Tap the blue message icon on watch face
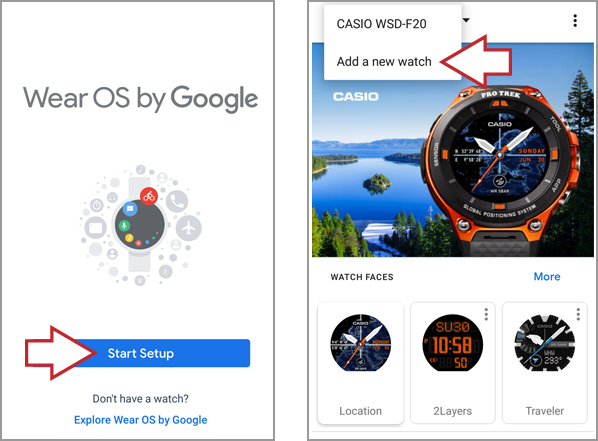The height and width of the screenshot is (441, 598). point(130,209)
